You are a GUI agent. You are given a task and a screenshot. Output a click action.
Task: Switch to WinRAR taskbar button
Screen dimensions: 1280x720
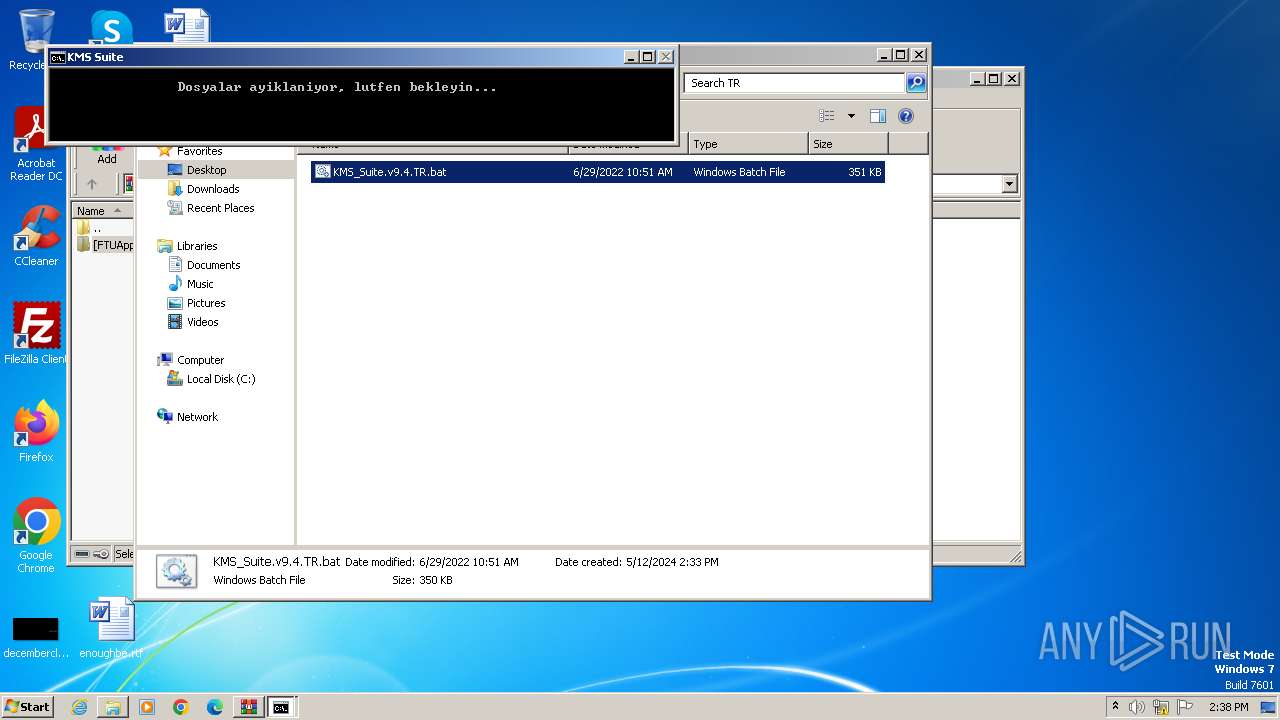(248, 707)
